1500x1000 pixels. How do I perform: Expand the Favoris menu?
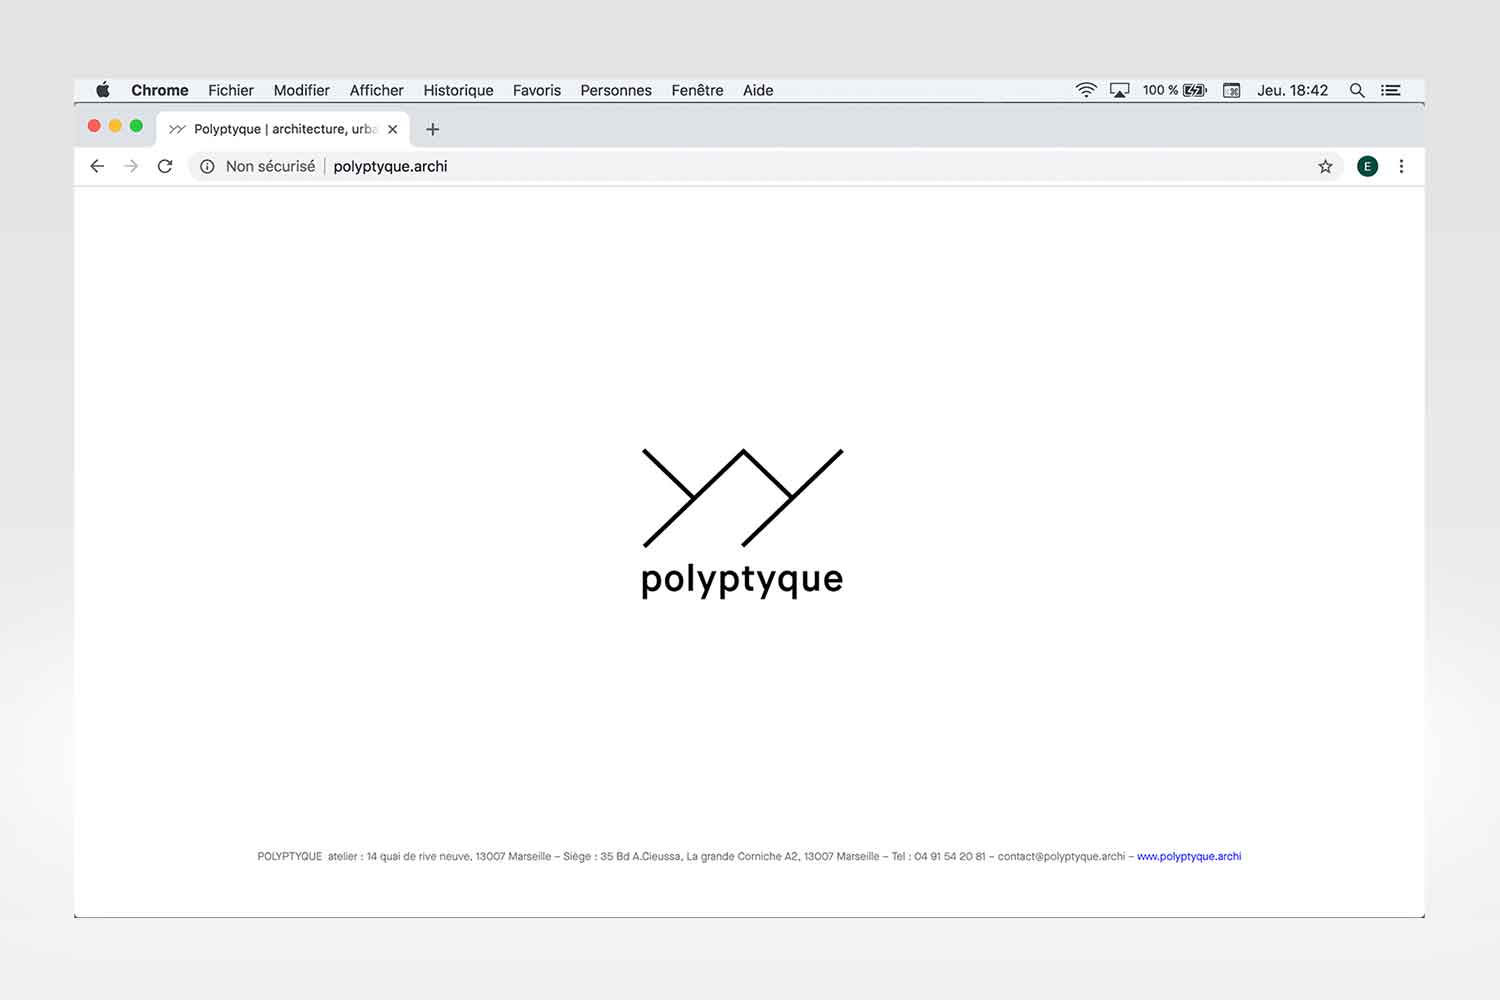click(x=537, y=90)
